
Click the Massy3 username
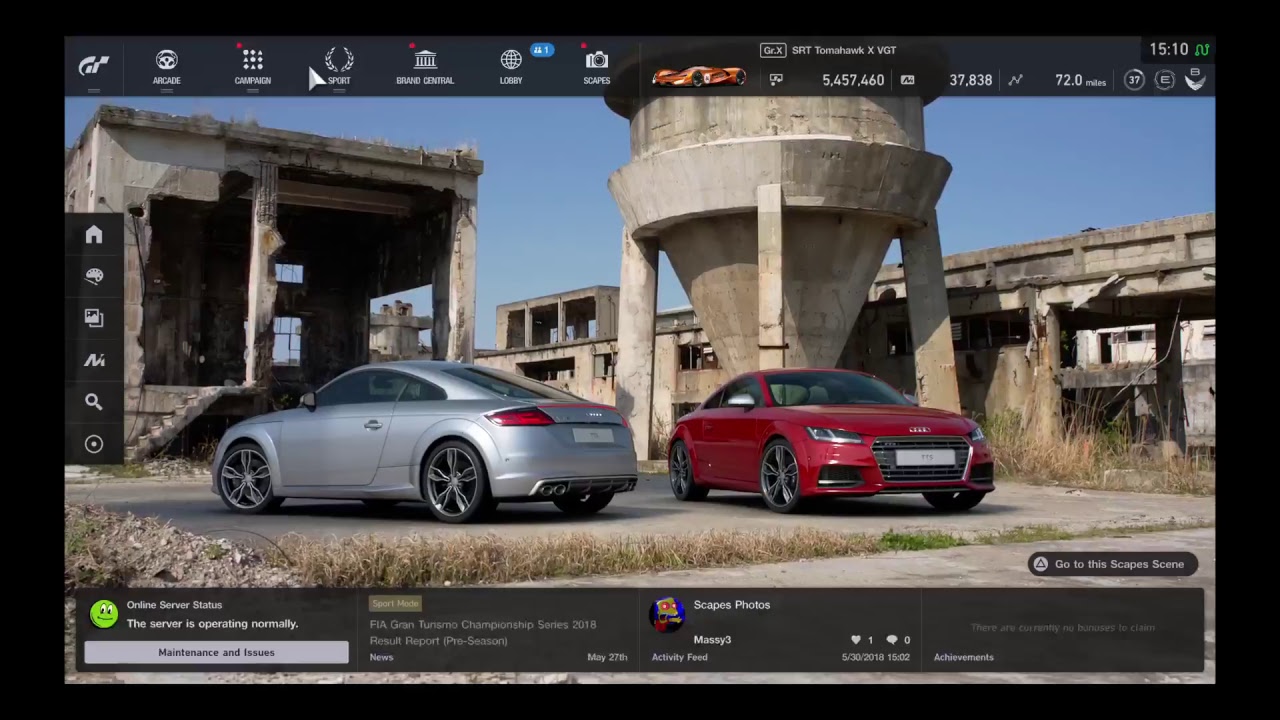tap(712, 640)
